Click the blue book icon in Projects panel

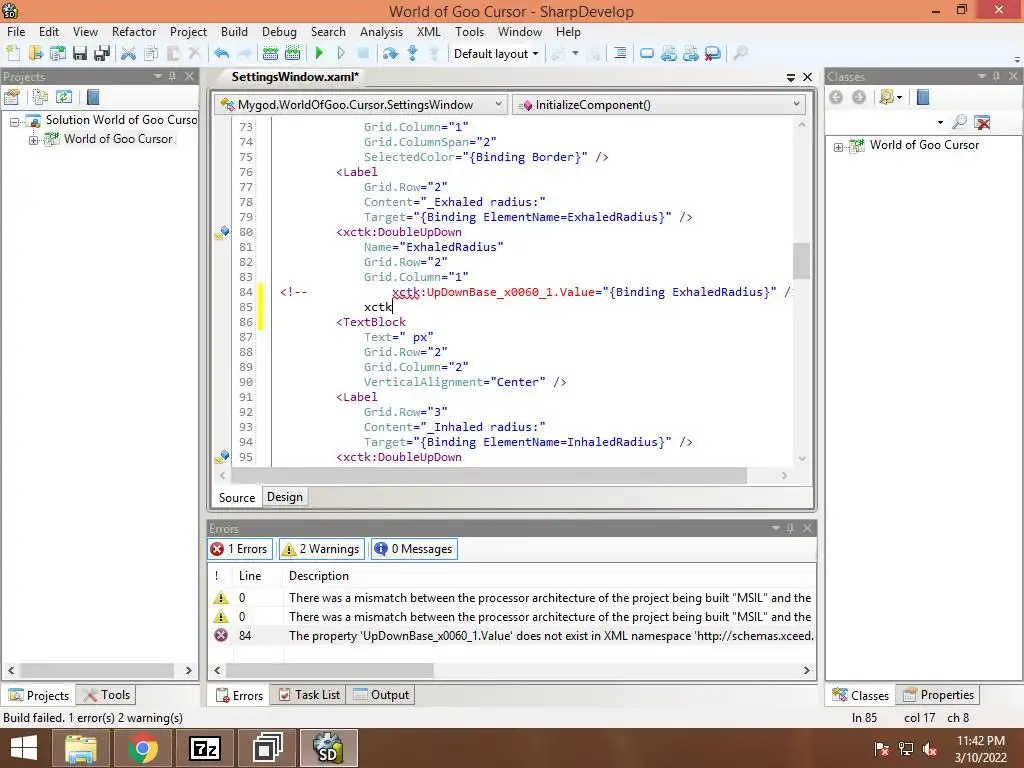click(x=93, y=97)
